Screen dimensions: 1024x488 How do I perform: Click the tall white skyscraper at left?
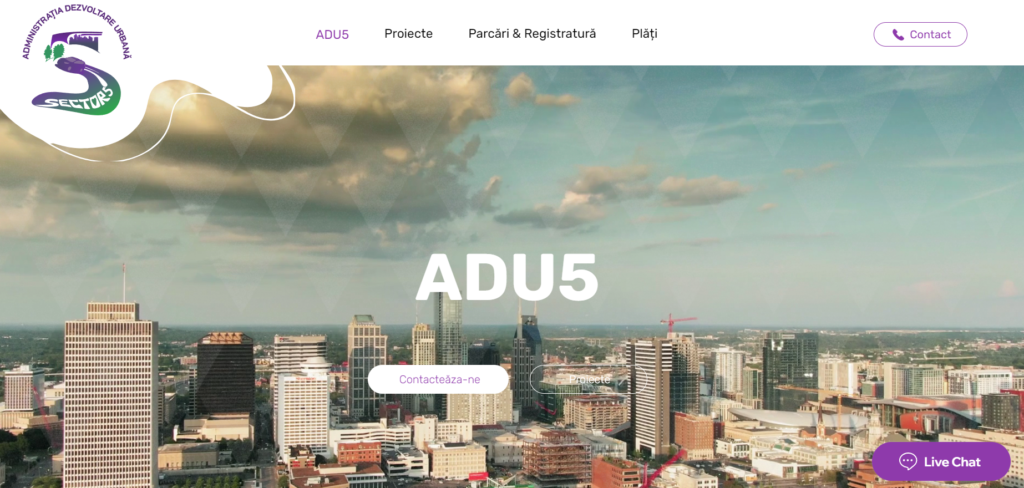pyautogui.click(x=110, y=392)
